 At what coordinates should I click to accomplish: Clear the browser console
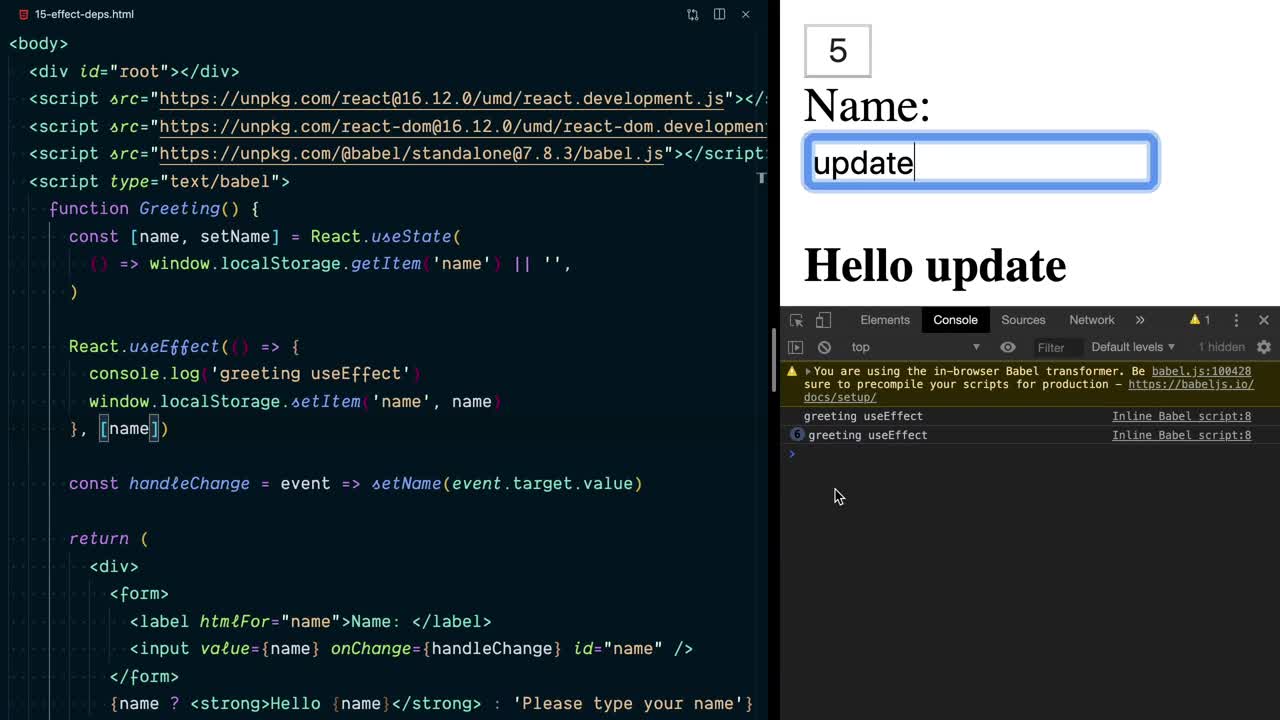824,347
